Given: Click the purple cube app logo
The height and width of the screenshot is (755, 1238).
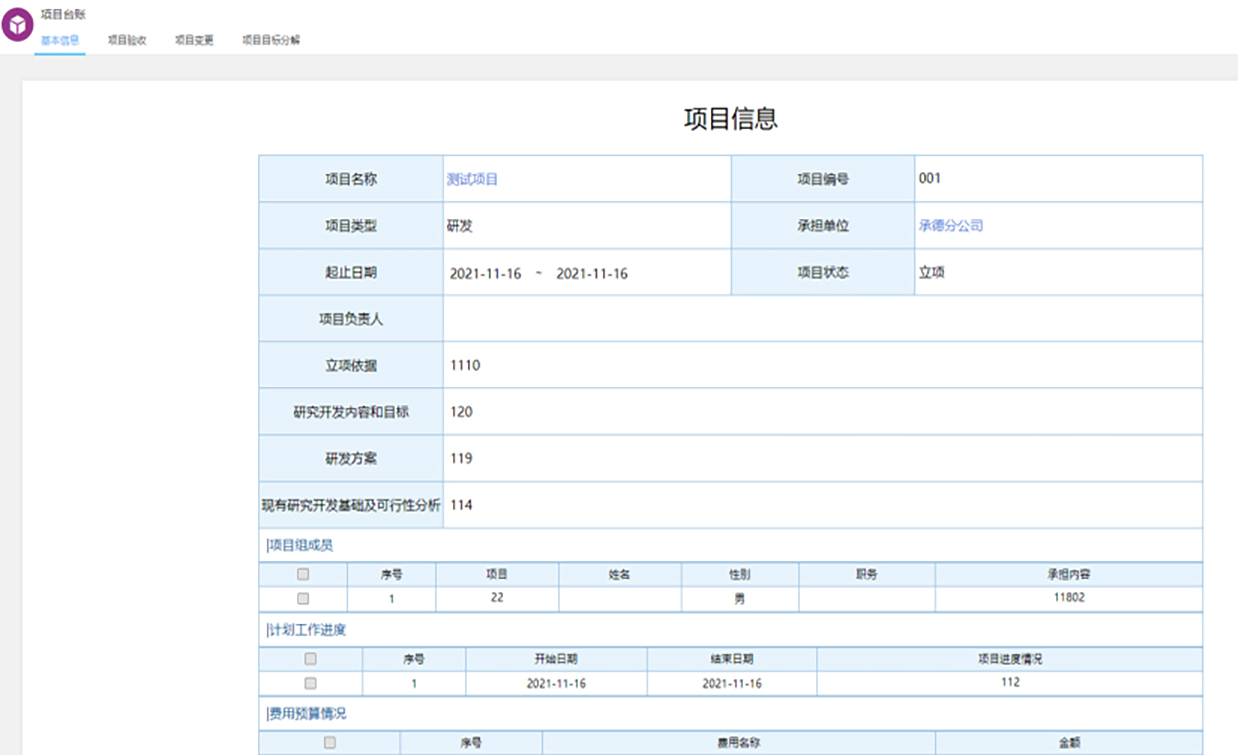Looking at the screenshot, I should (19, 25).
